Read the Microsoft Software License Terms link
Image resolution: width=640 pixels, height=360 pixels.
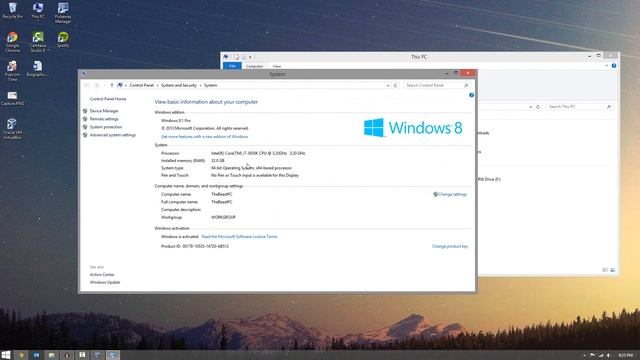239,236
